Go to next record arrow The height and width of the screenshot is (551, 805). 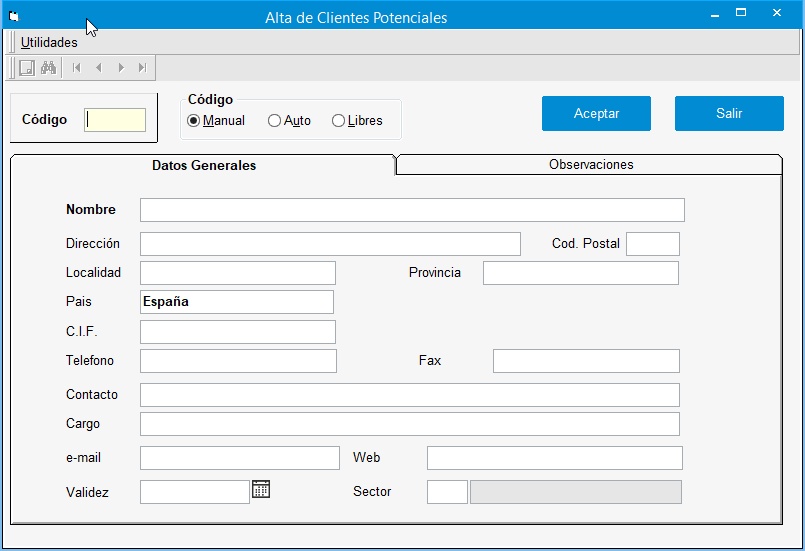(121, 68)
